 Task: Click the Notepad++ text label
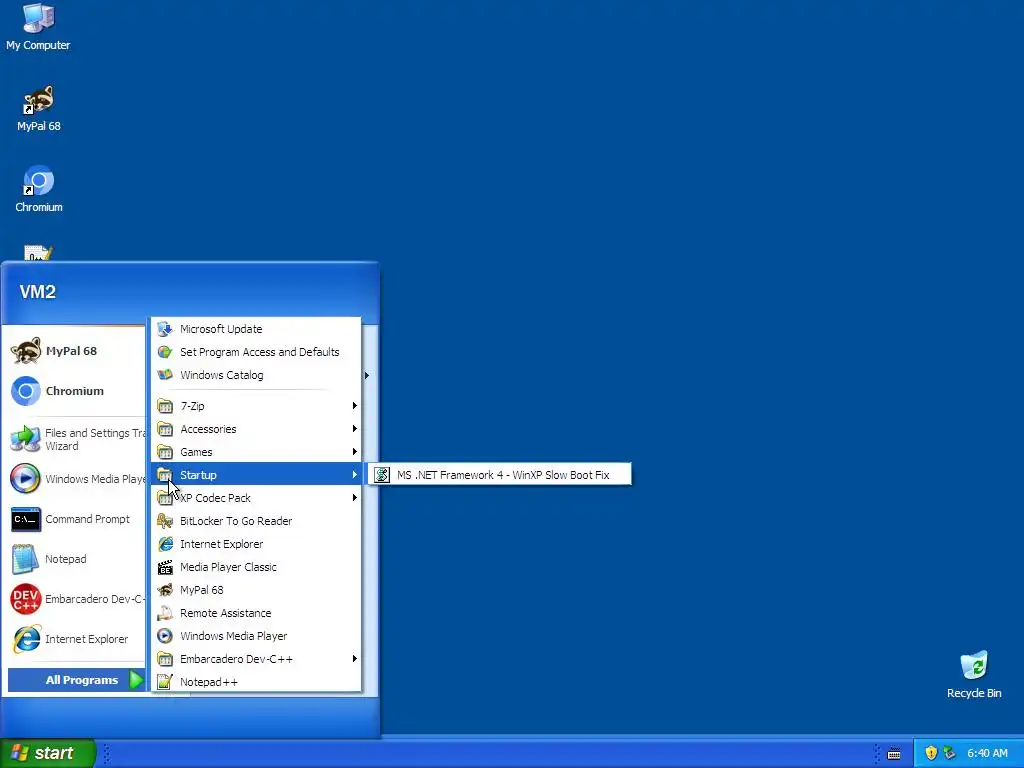(x=208, y=682)
